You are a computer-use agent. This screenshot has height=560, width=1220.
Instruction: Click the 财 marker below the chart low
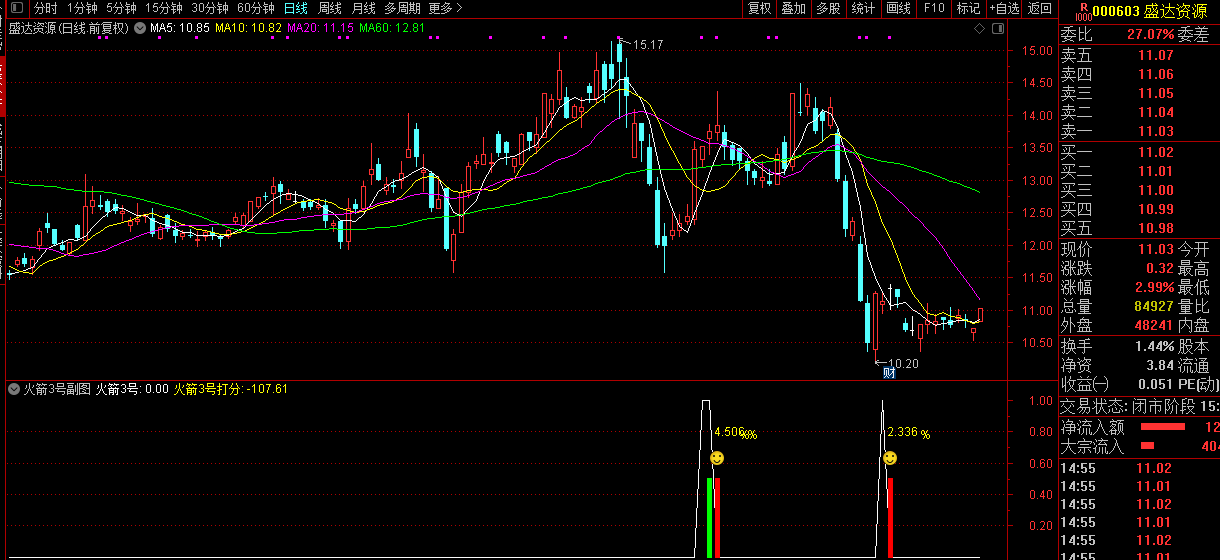[888, 373]
